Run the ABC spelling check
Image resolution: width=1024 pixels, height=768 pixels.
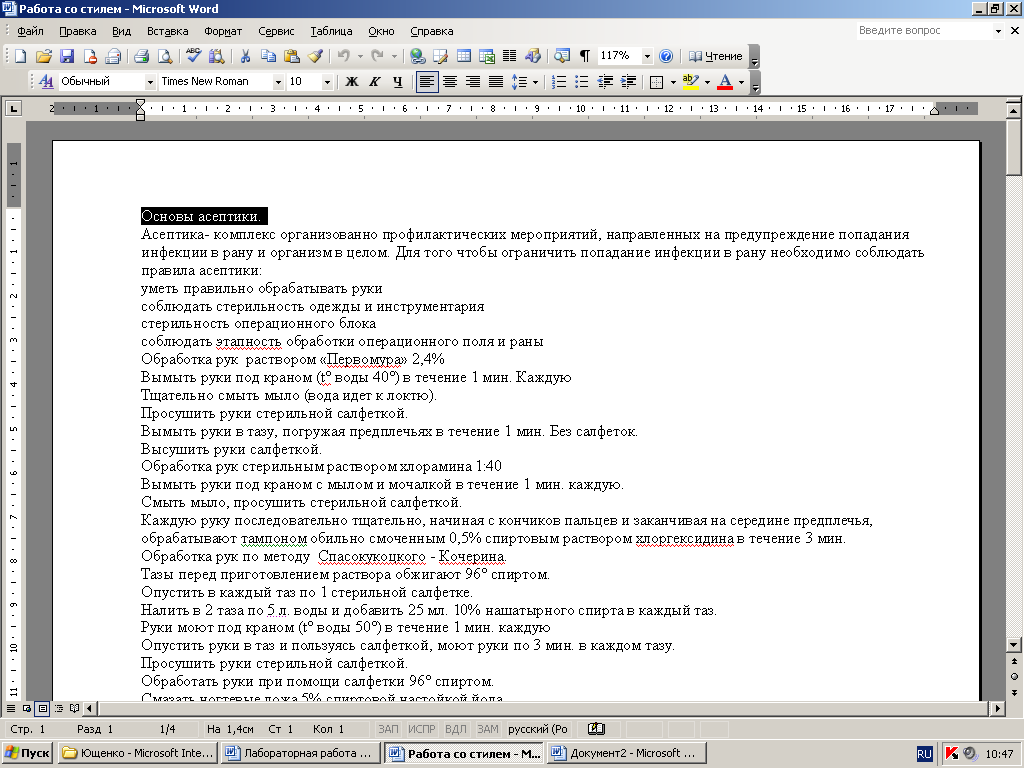pyautogui.click(x=193, y=56)
